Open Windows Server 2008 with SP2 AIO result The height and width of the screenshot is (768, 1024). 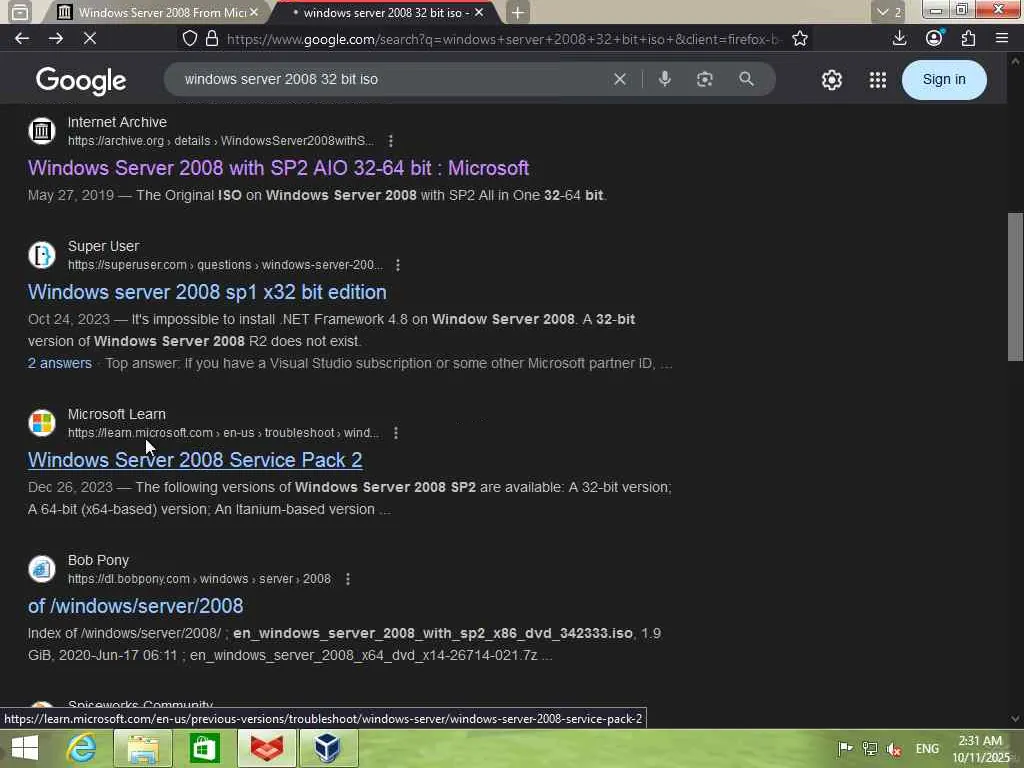coord(278,168)
